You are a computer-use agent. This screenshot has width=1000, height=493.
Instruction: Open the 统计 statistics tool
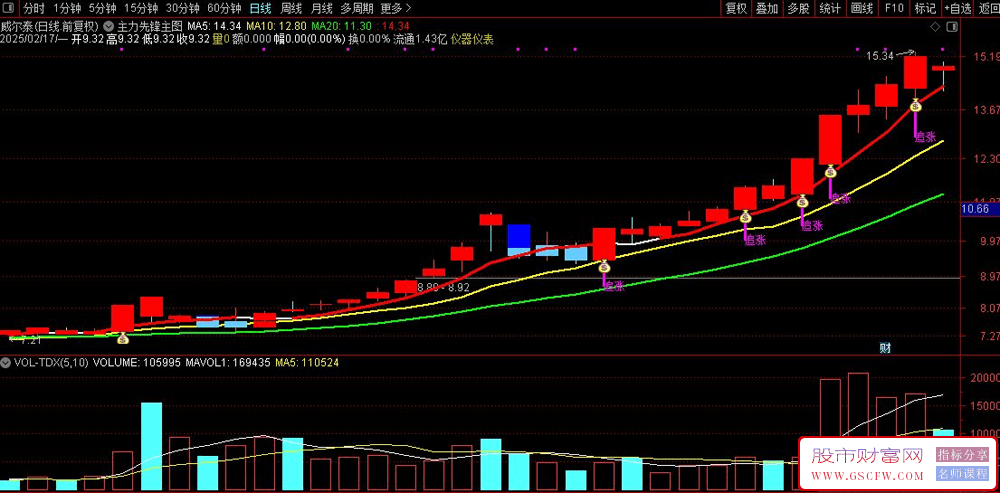coord(830,8)
